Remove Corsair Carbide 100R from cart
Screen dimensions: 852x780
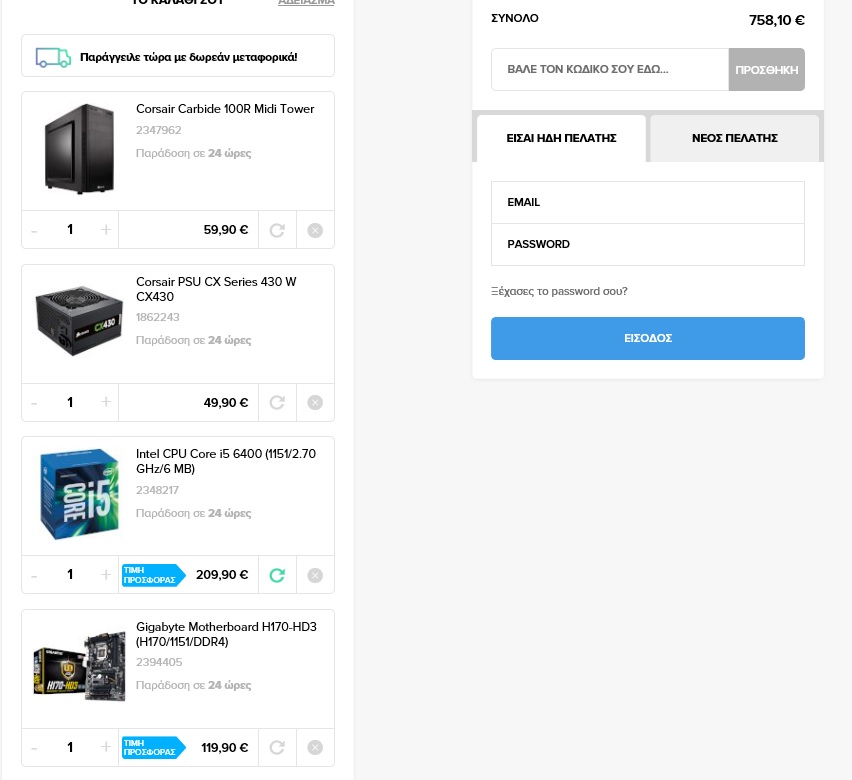[315, 230]
